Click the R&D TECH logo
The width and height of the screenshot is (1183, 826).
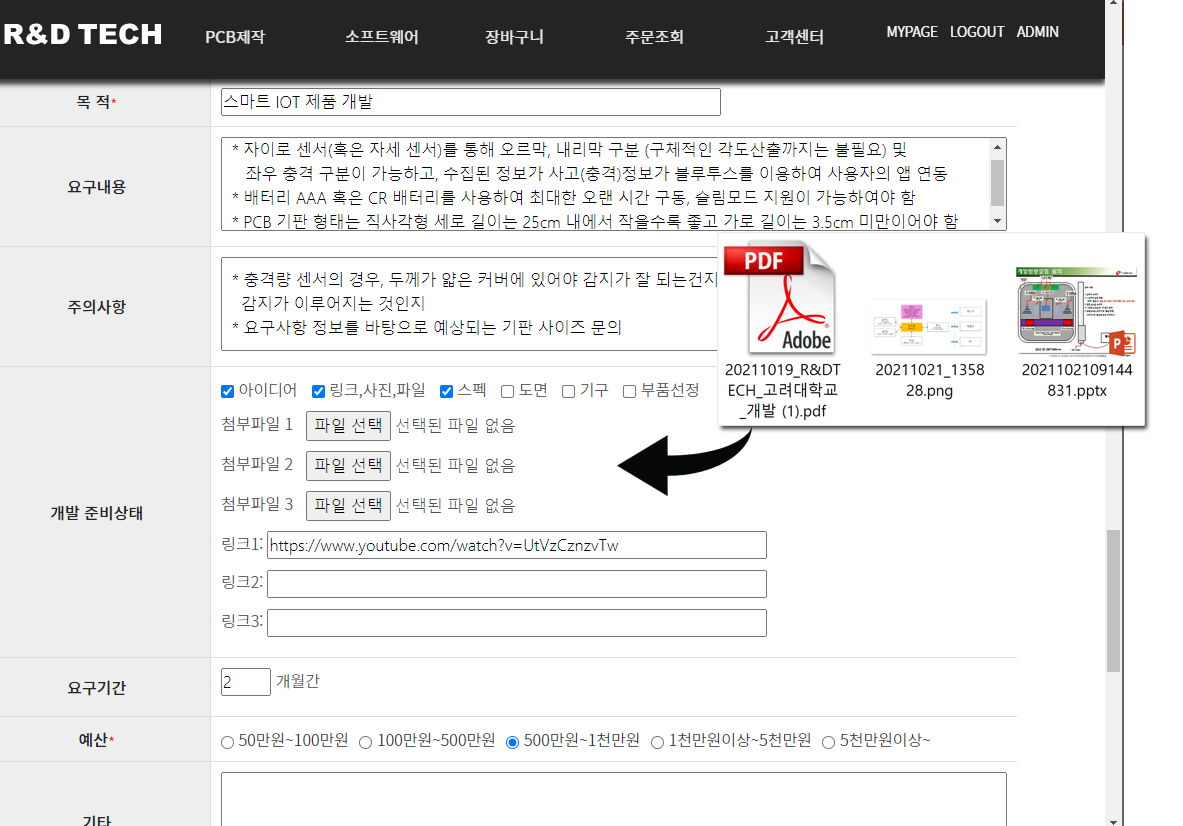[x=82, y=35]
